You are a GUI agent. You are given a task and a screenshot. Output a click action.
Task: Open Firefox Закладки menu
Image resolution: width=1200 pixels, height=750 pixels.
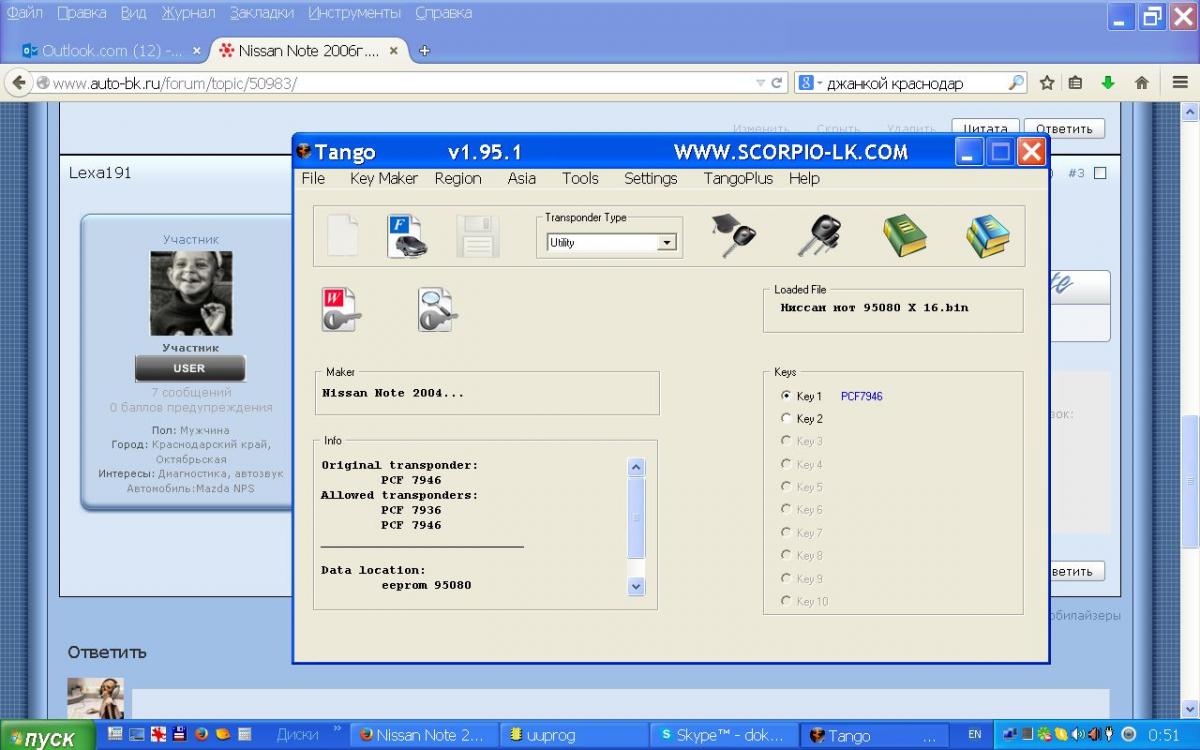[x=262, y=13]
